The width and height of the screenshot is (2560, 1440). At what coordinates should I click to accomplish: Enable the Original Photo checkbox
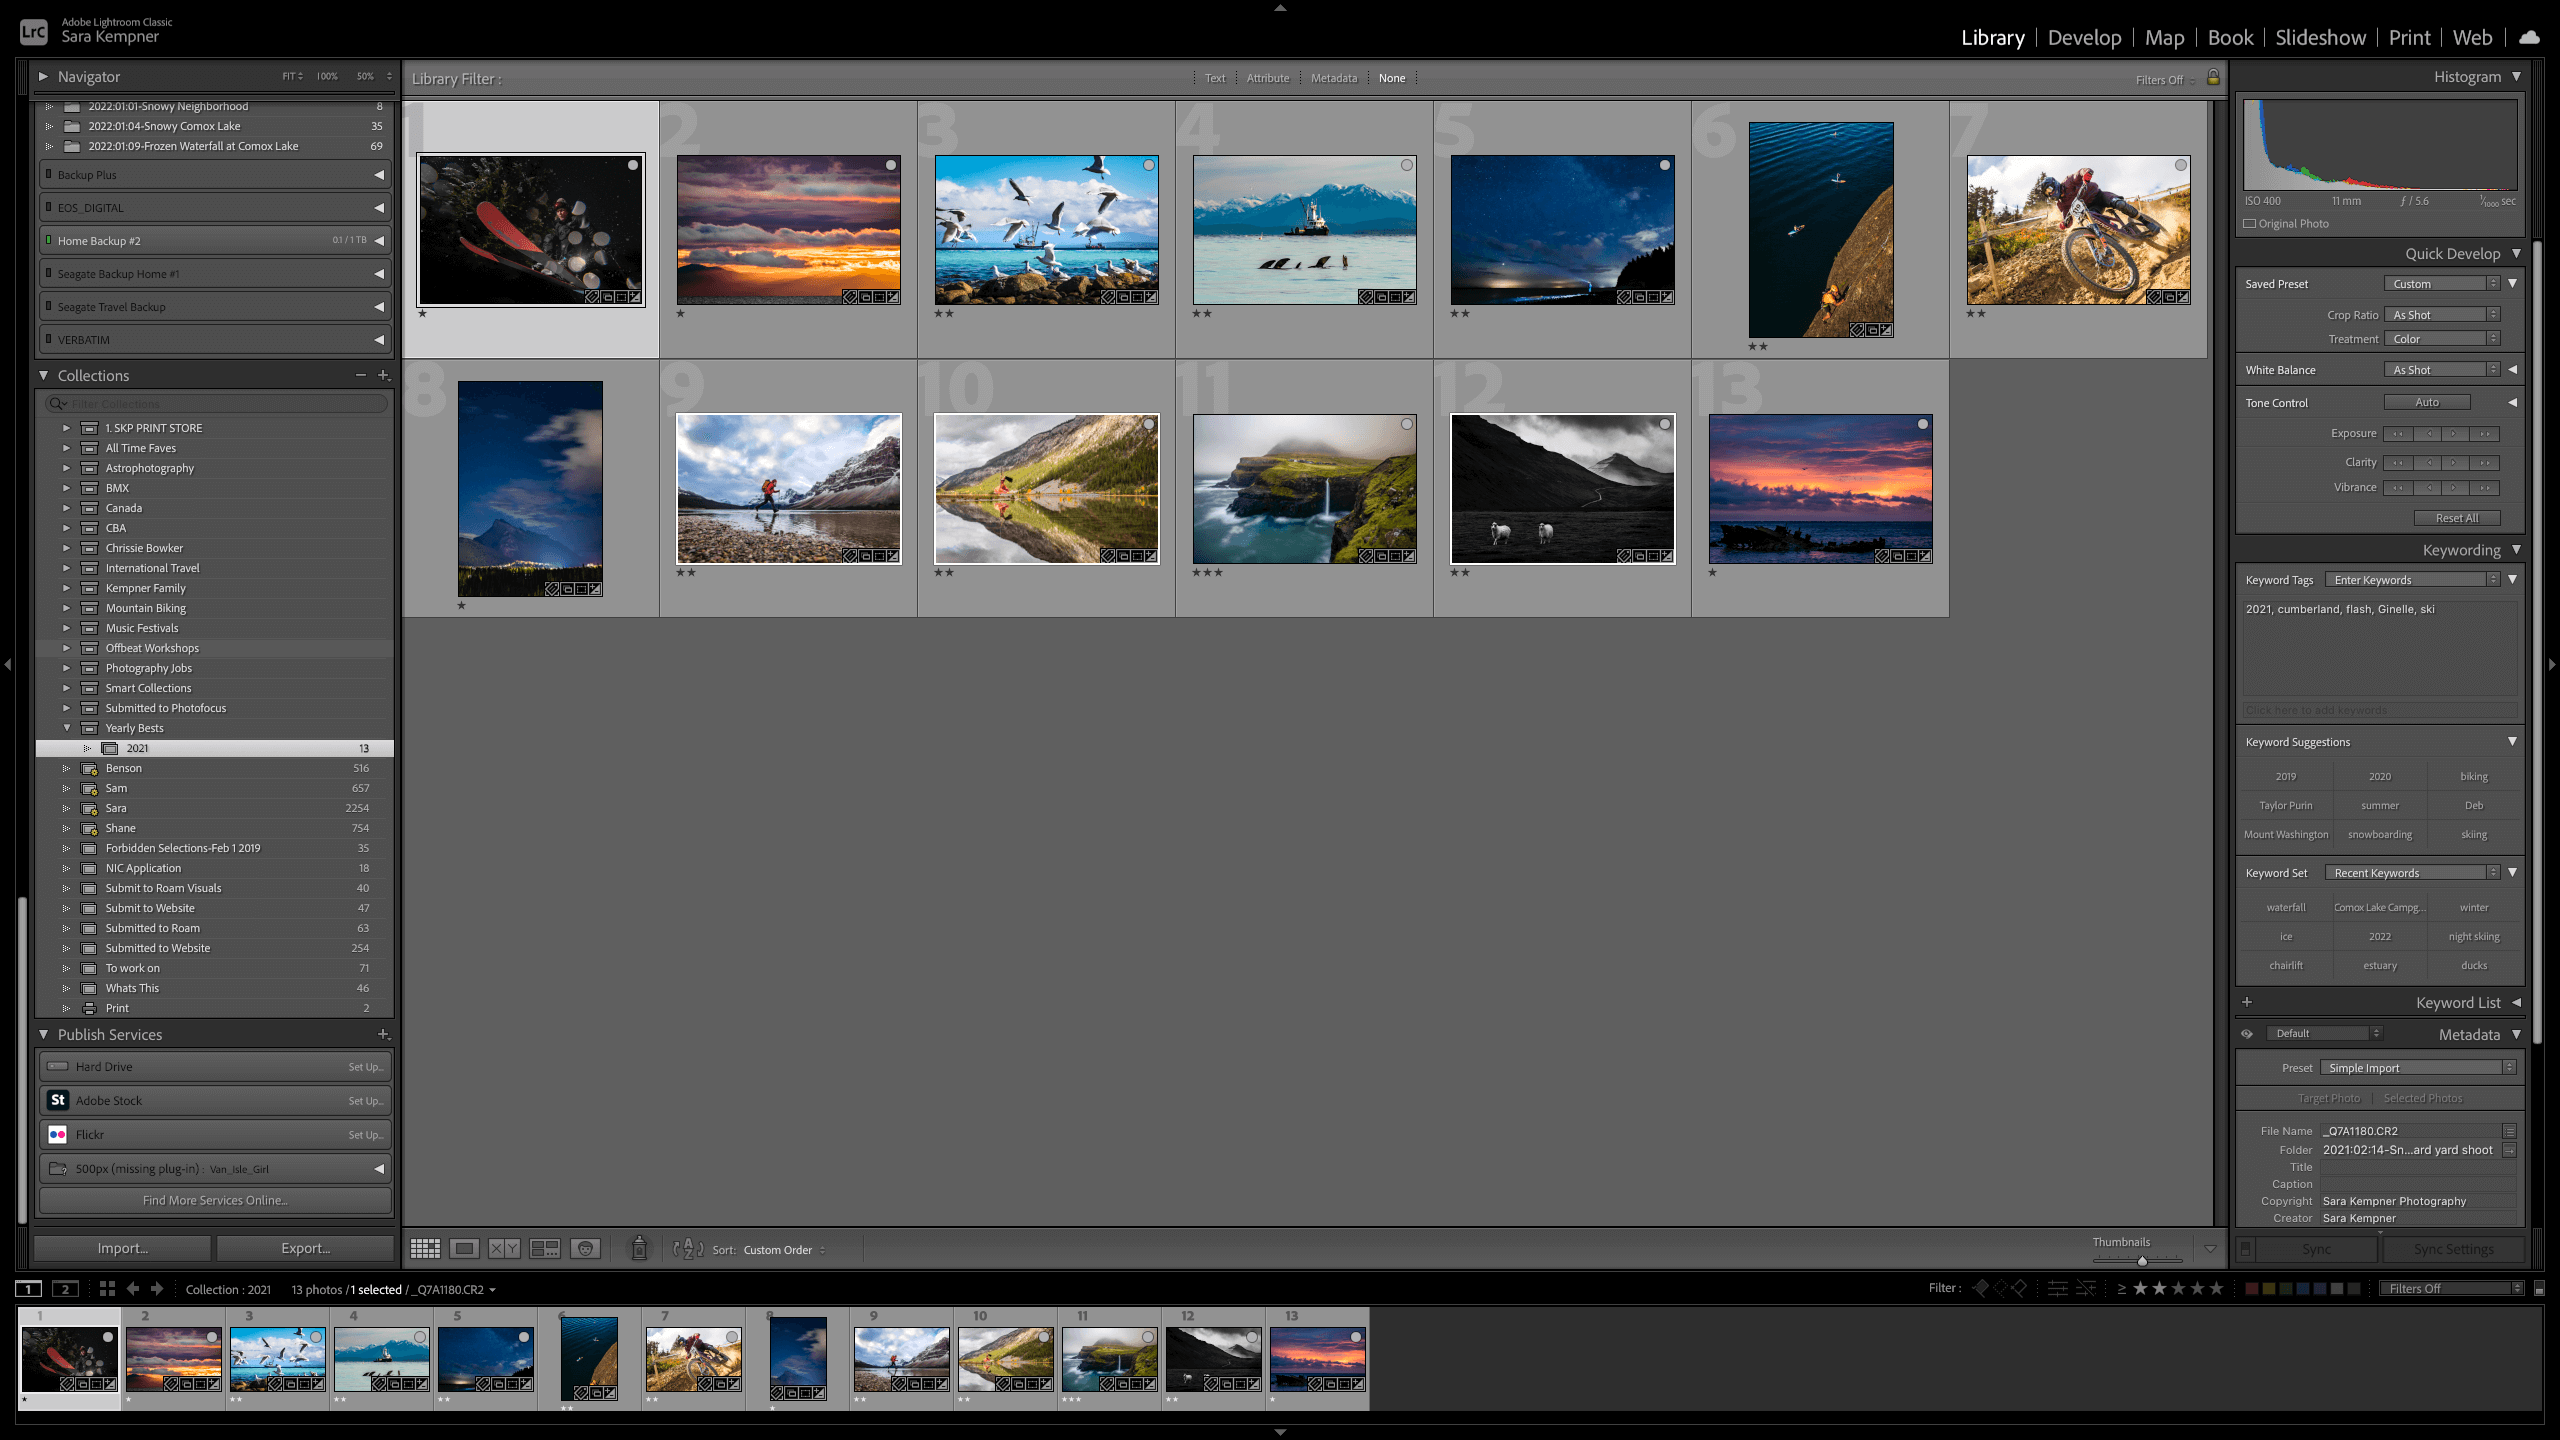click(x=2250, y=224)
